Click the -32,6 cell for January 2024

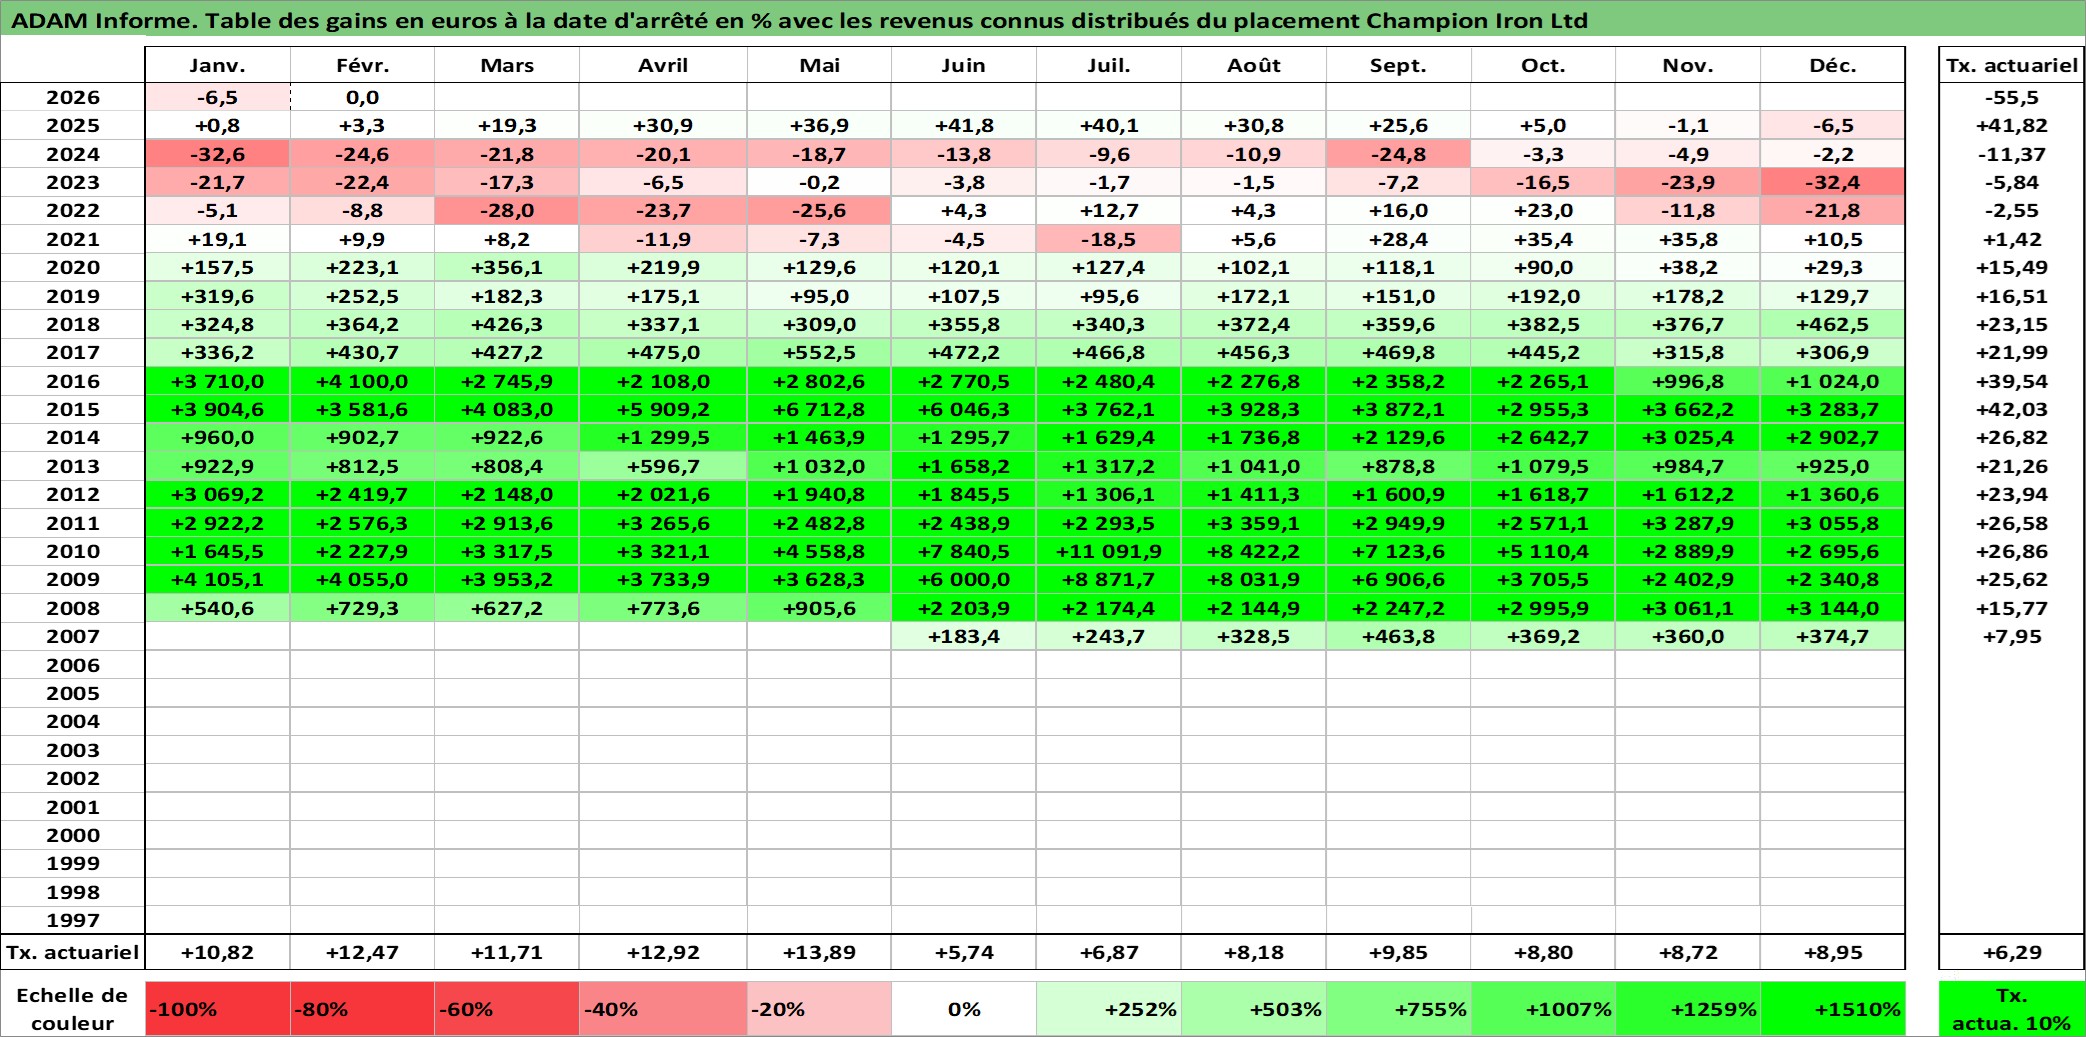(x=217, y=154)
